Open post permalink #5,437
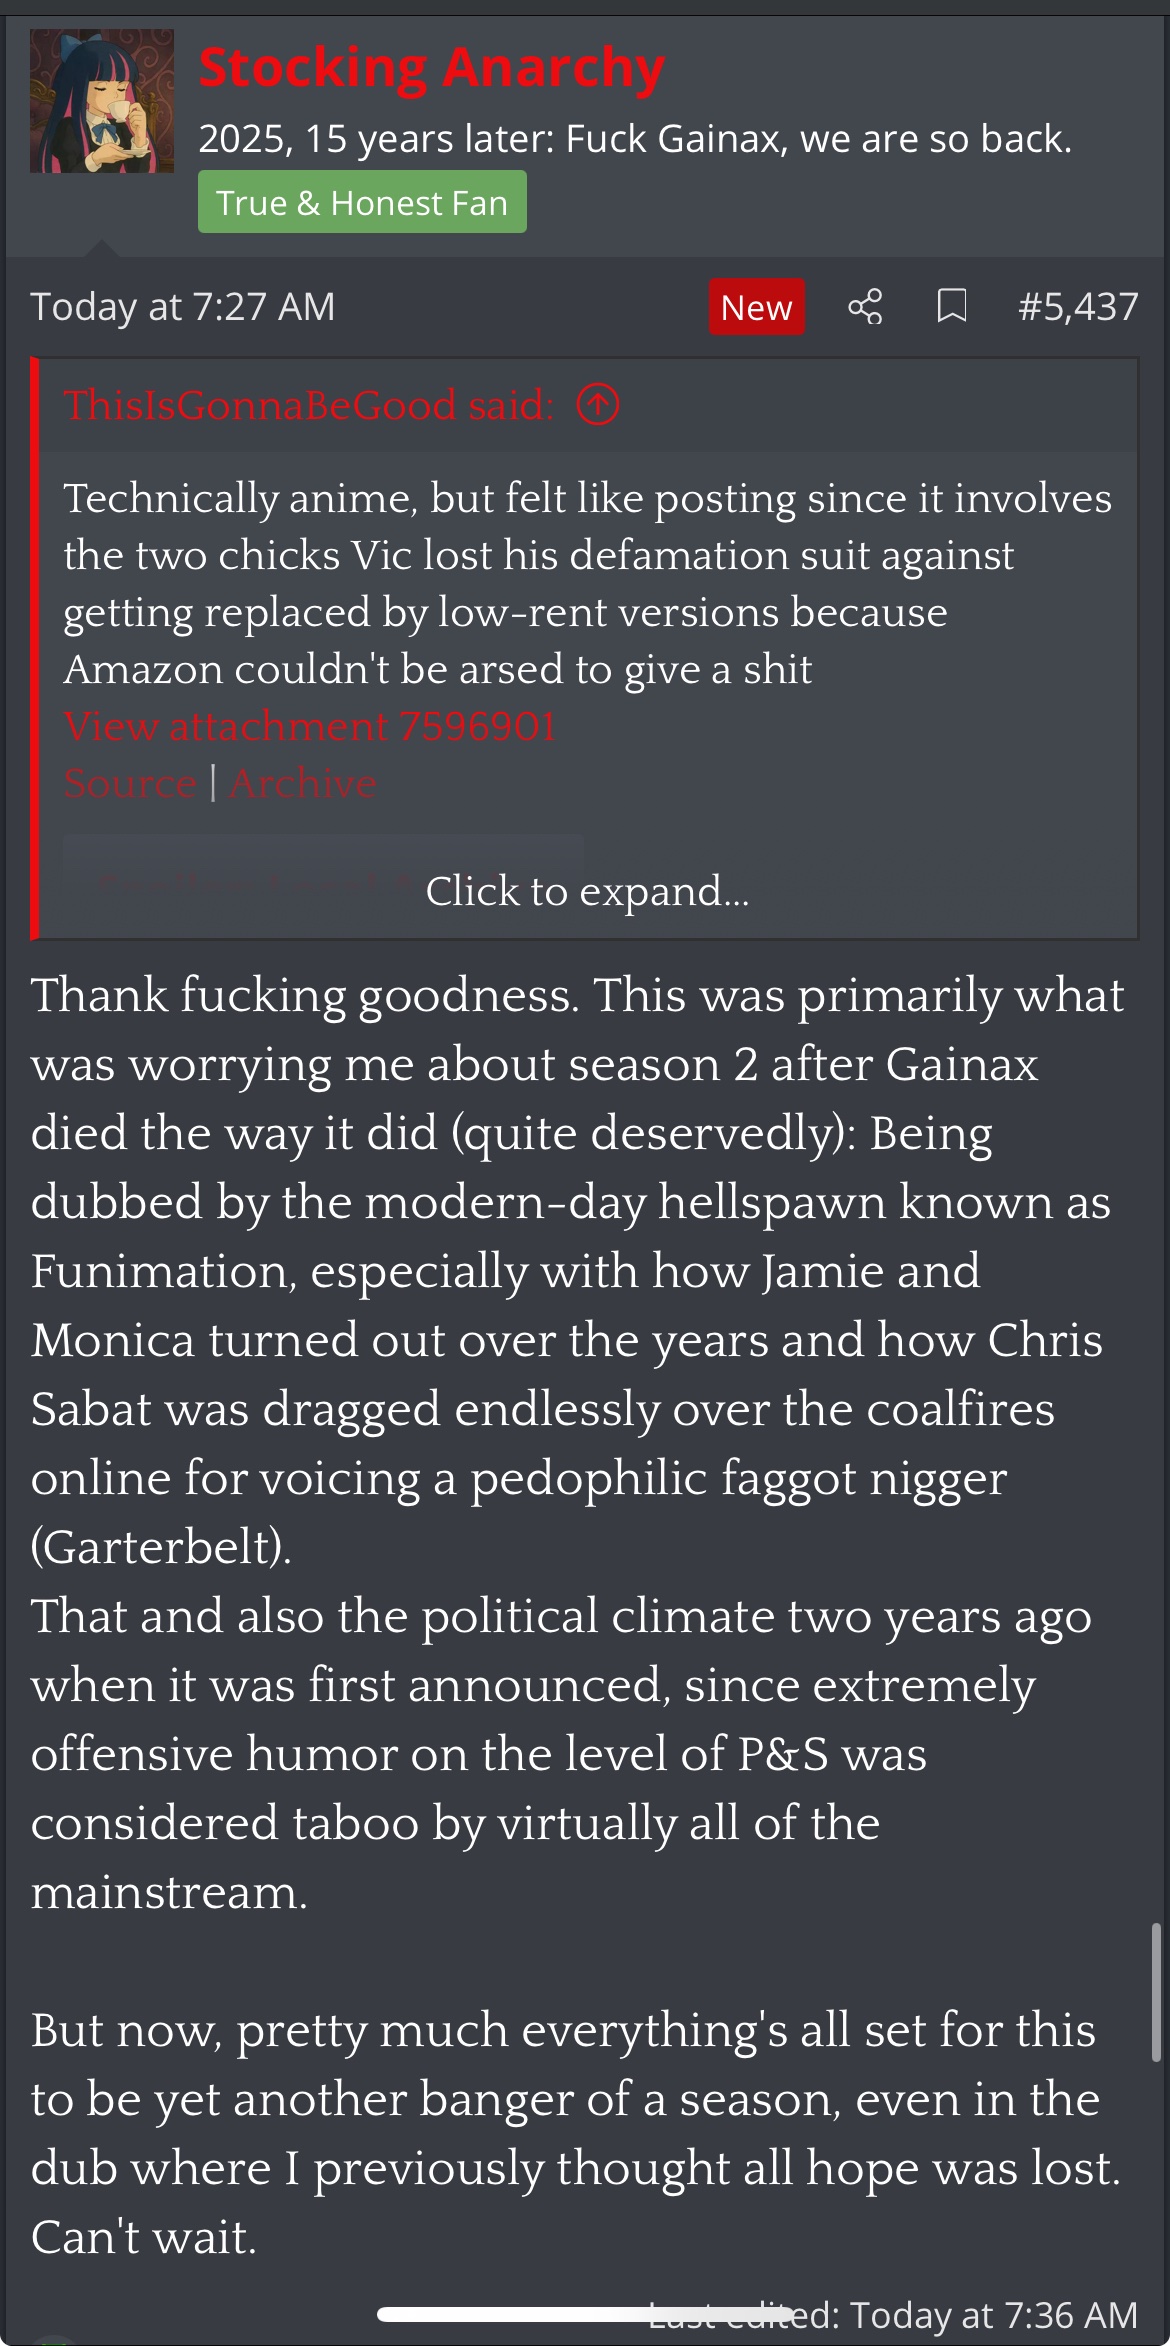Image resolution: width=1170 pixels, height=2346 pixels. [x=1078, y=307]
